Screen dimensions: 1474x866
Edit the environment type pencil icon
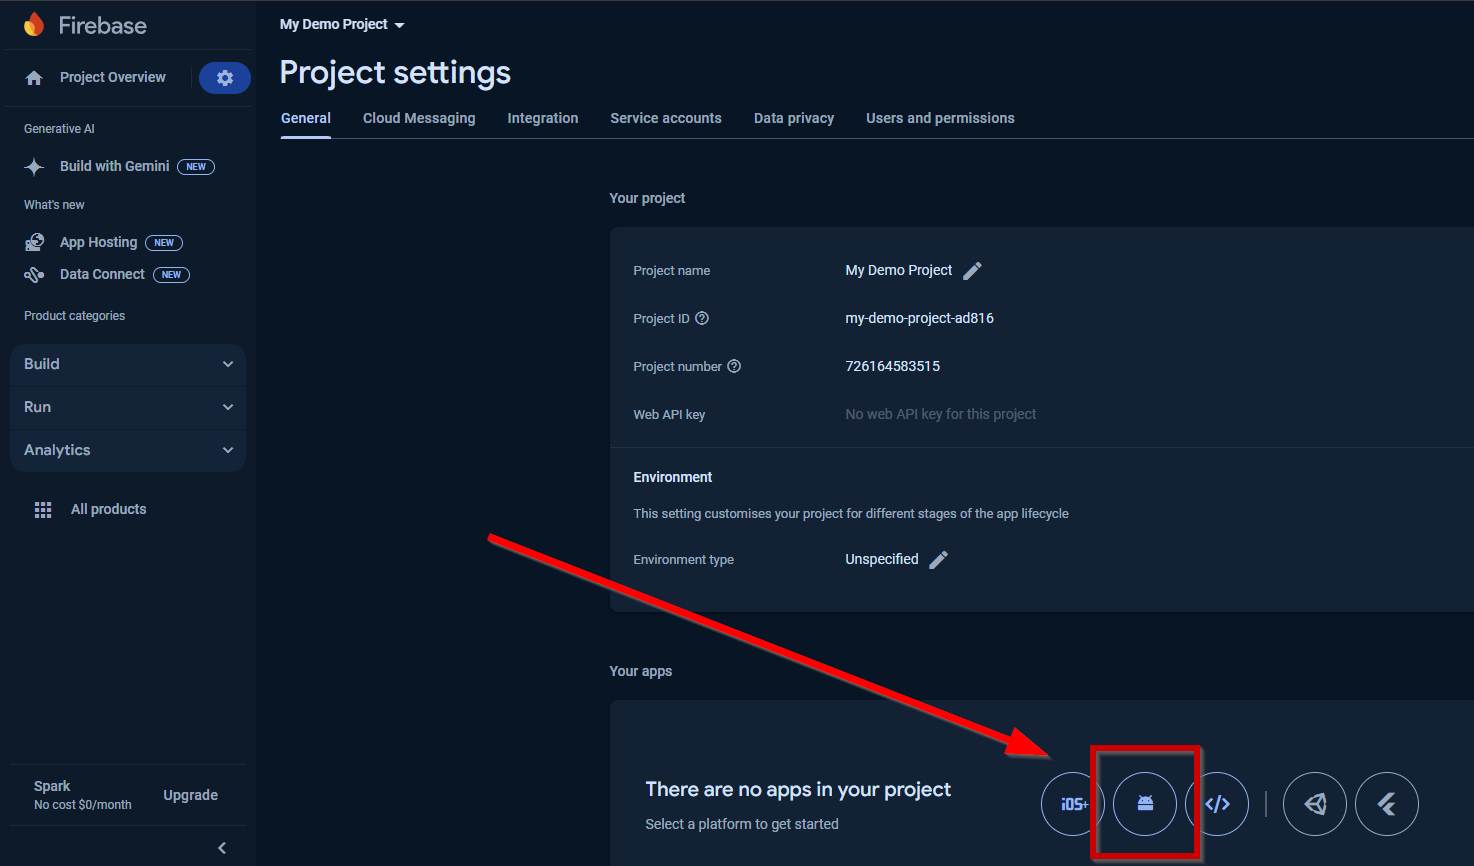click(x=938, y=560)
